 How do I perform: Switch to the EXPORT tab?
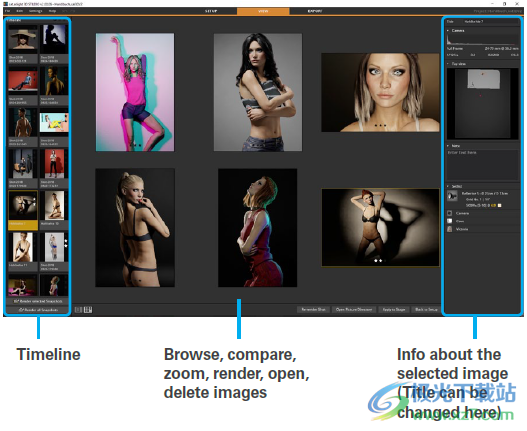pos(315,11)
